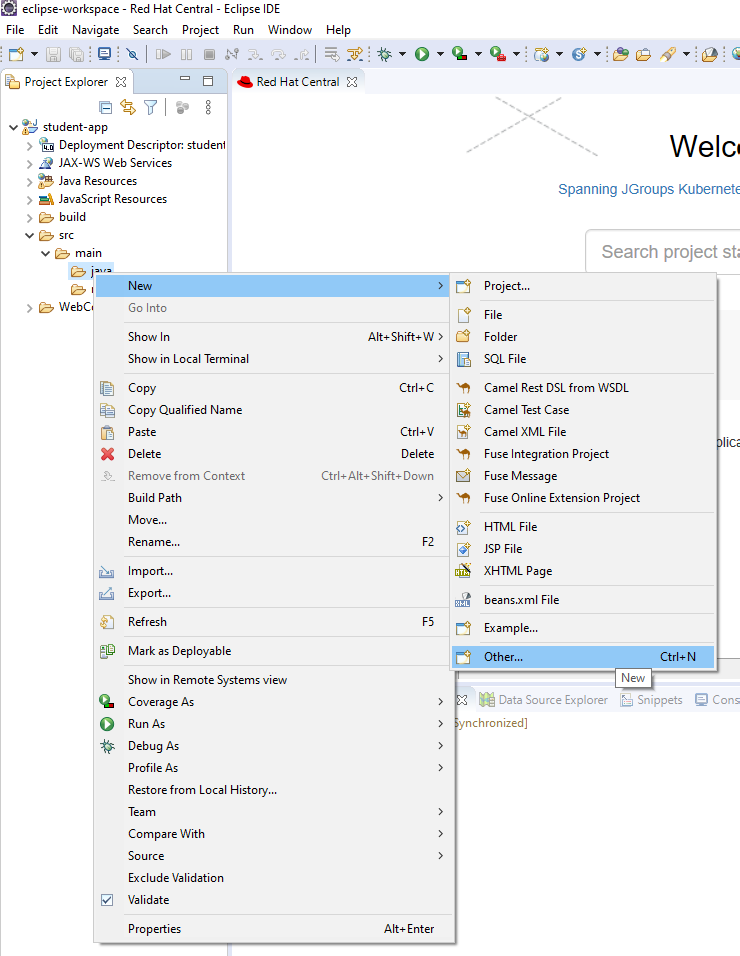Choose Camel XML File from submenu
The height and width of the screenshot is (956, 740).
(x=583, y=432)
